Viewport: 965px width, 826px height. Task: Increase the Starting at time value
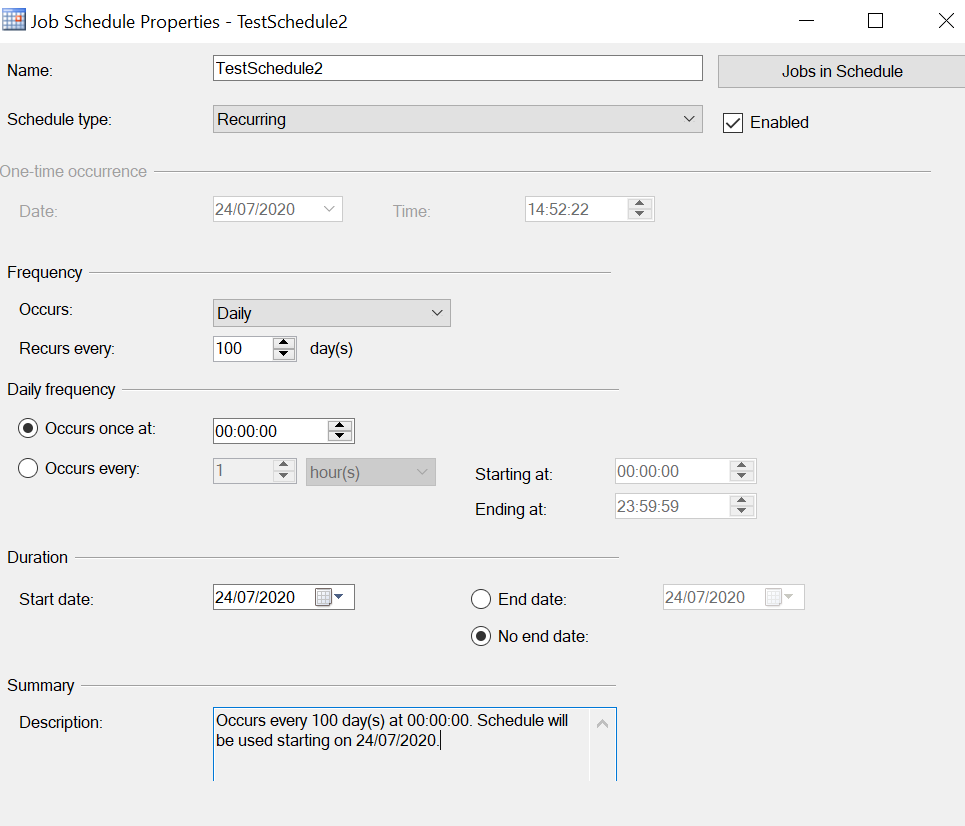tap(742, 465)
